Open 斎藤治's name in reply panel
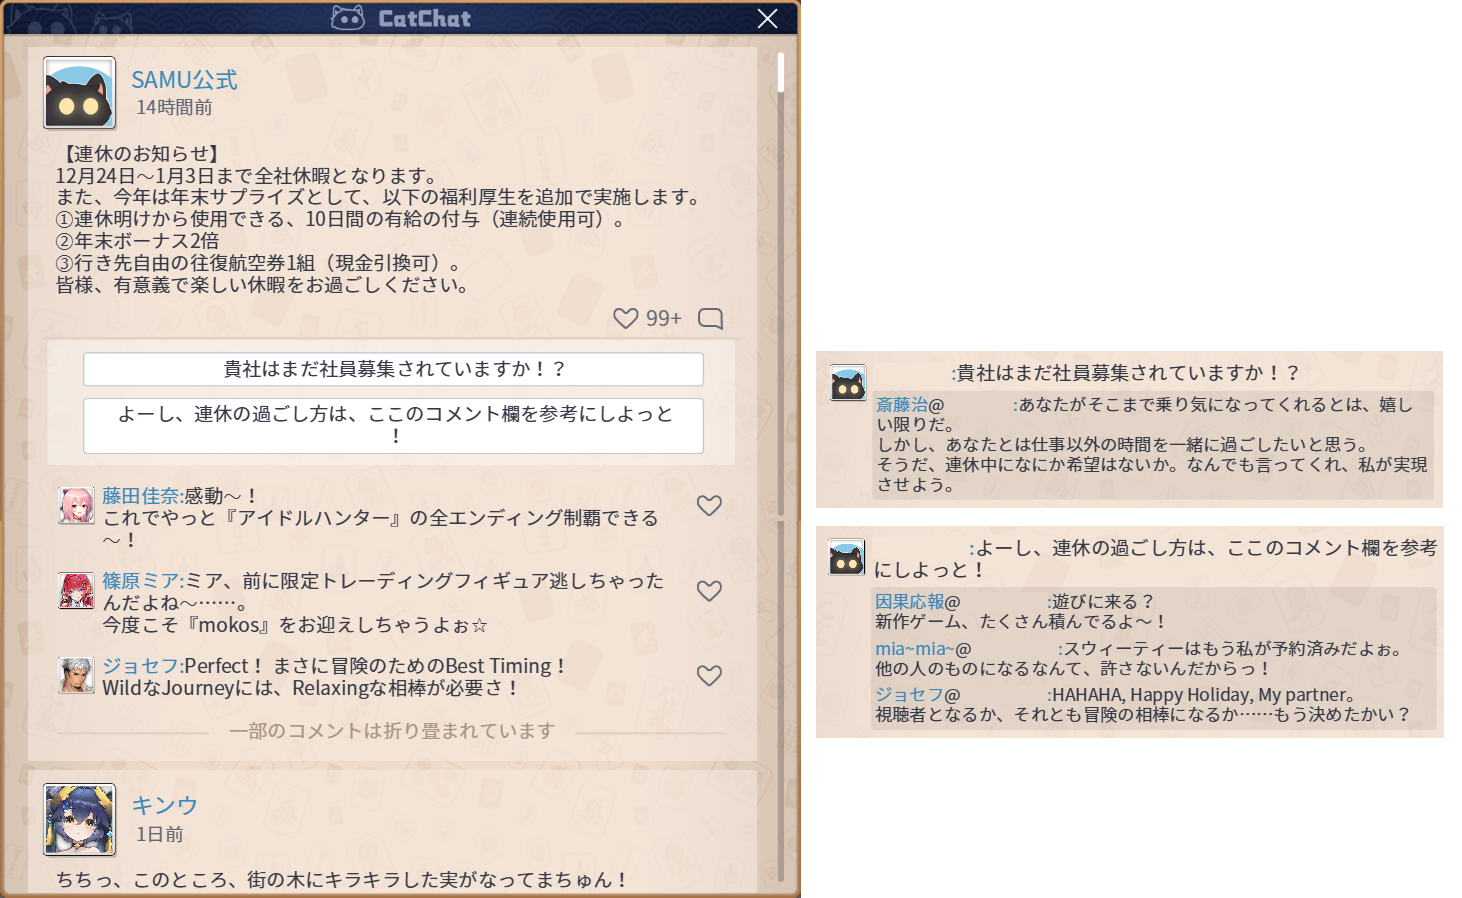This screenshot has width=1462, height=898. pyautogui.click(x=902, y=405)
